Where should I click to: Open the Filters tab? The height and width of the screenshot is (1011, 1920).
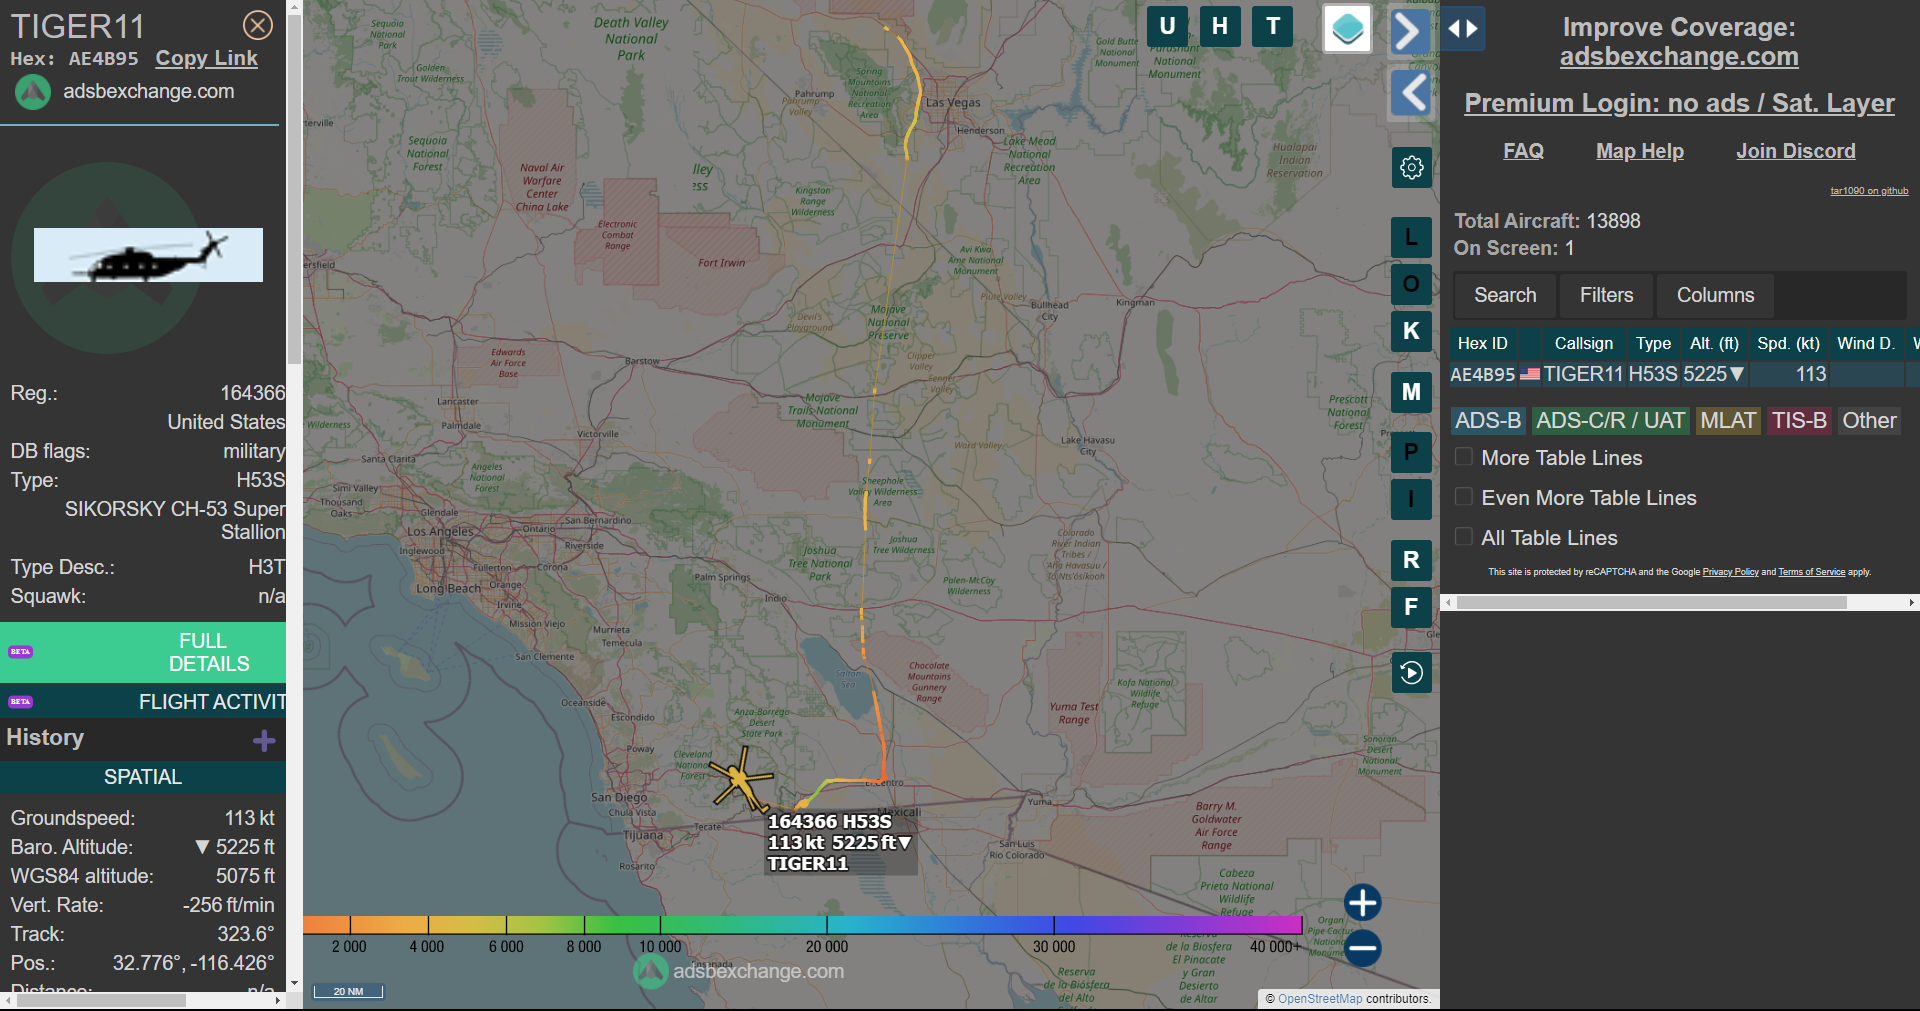(1606, 295)
